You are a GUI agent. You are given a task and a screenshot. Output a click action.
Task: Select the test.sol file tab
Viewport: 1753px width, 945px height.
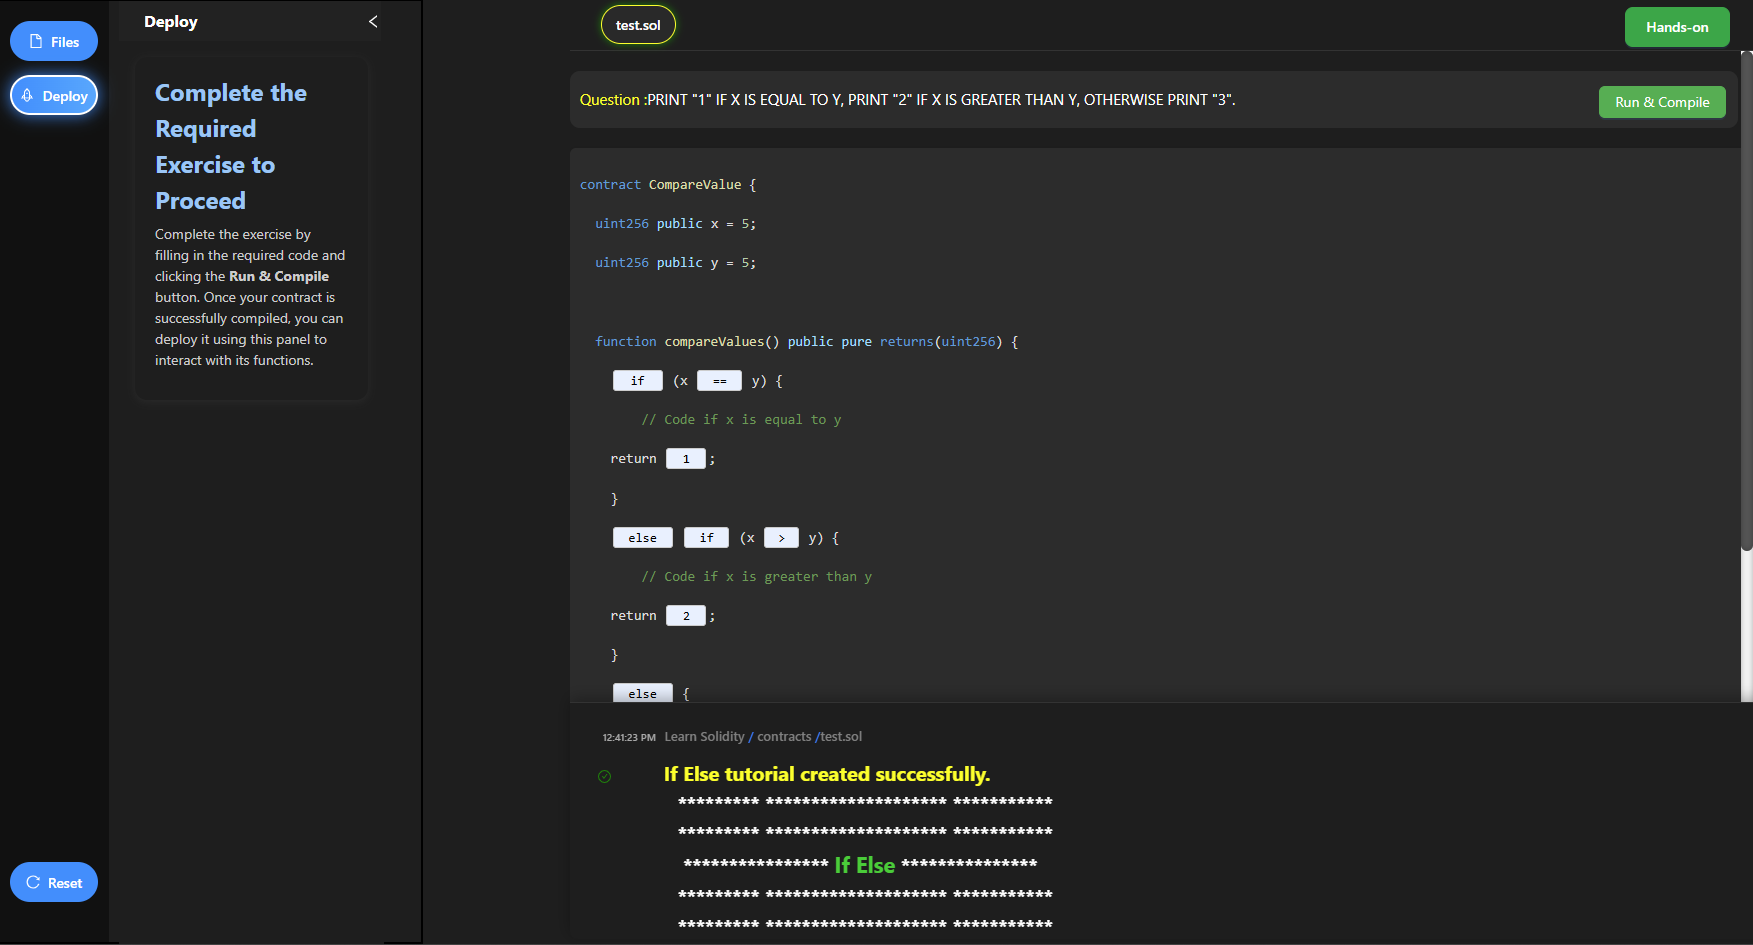[638, 26]
